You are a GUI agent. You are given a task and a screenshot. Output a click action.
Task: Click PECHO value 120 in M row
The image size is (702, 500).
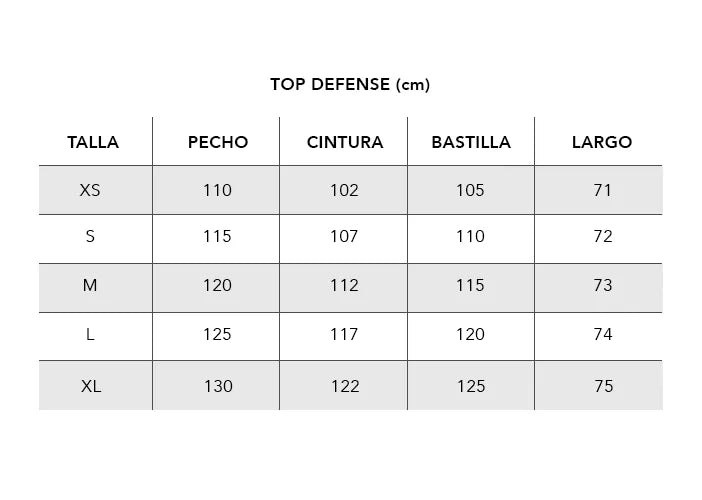coord(217,286)
